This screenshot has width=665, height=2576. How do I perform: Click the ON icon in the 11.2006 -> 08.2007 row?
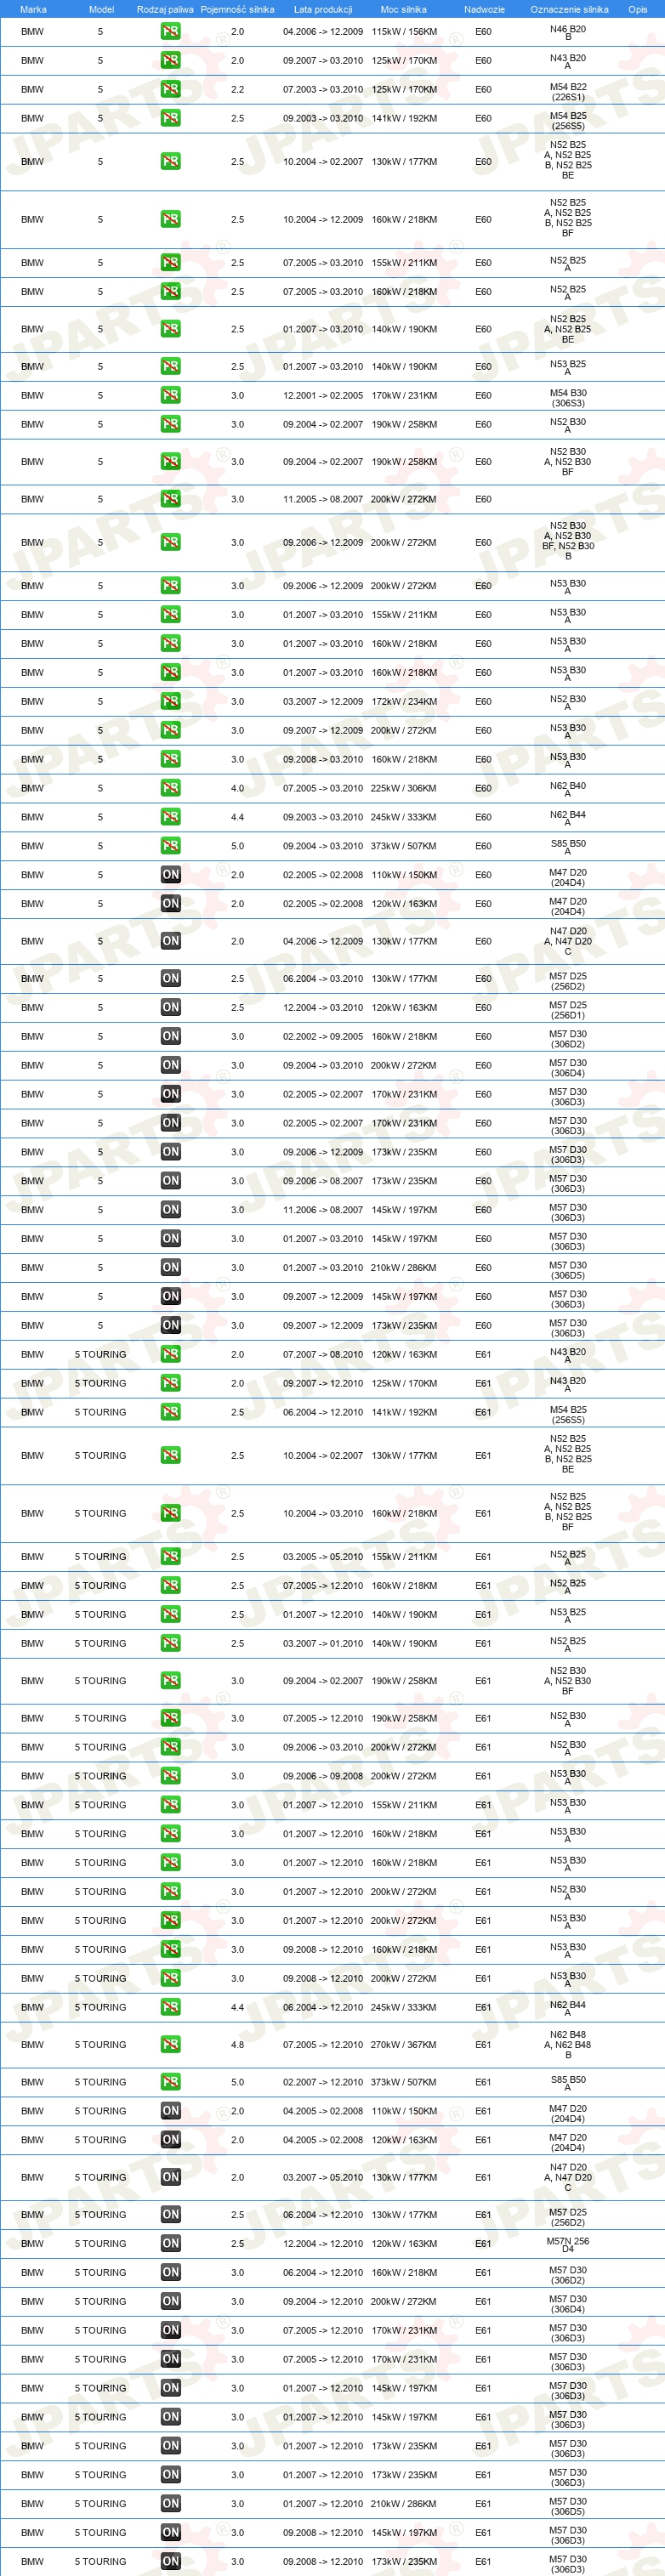[x=171, y=1209]
